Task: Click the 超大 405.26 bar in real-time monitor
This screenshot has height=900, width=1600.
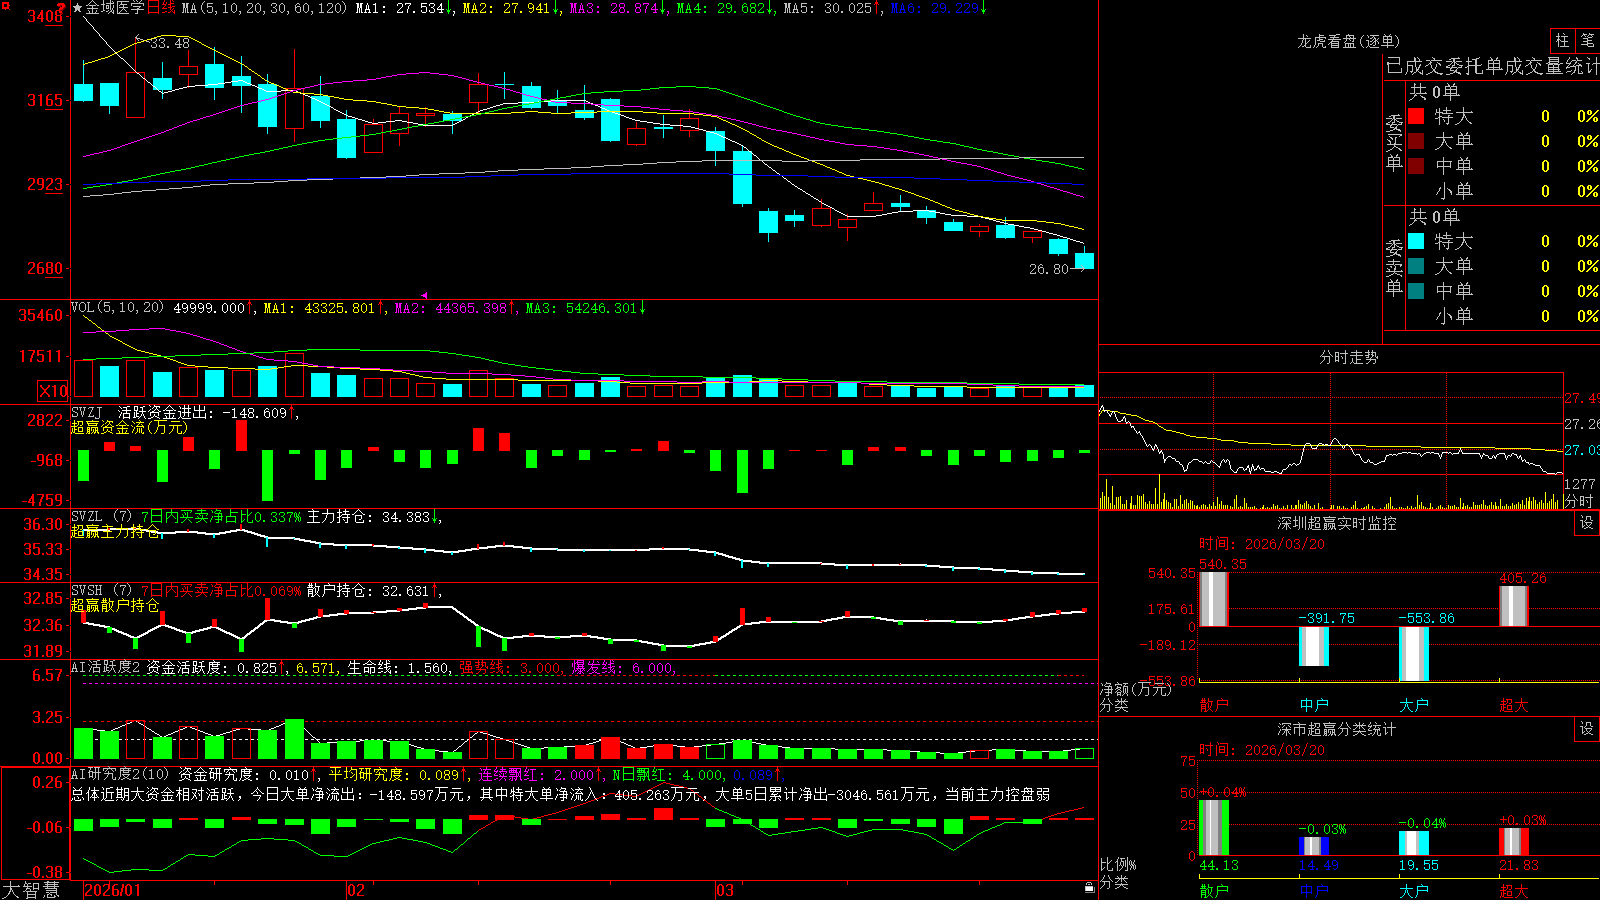Action: tap(1513, 606)
